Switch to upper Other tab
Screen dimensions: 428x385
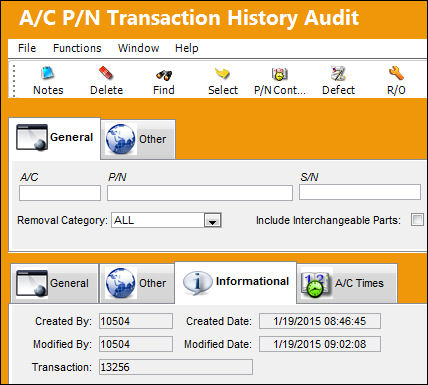point(138,139)
